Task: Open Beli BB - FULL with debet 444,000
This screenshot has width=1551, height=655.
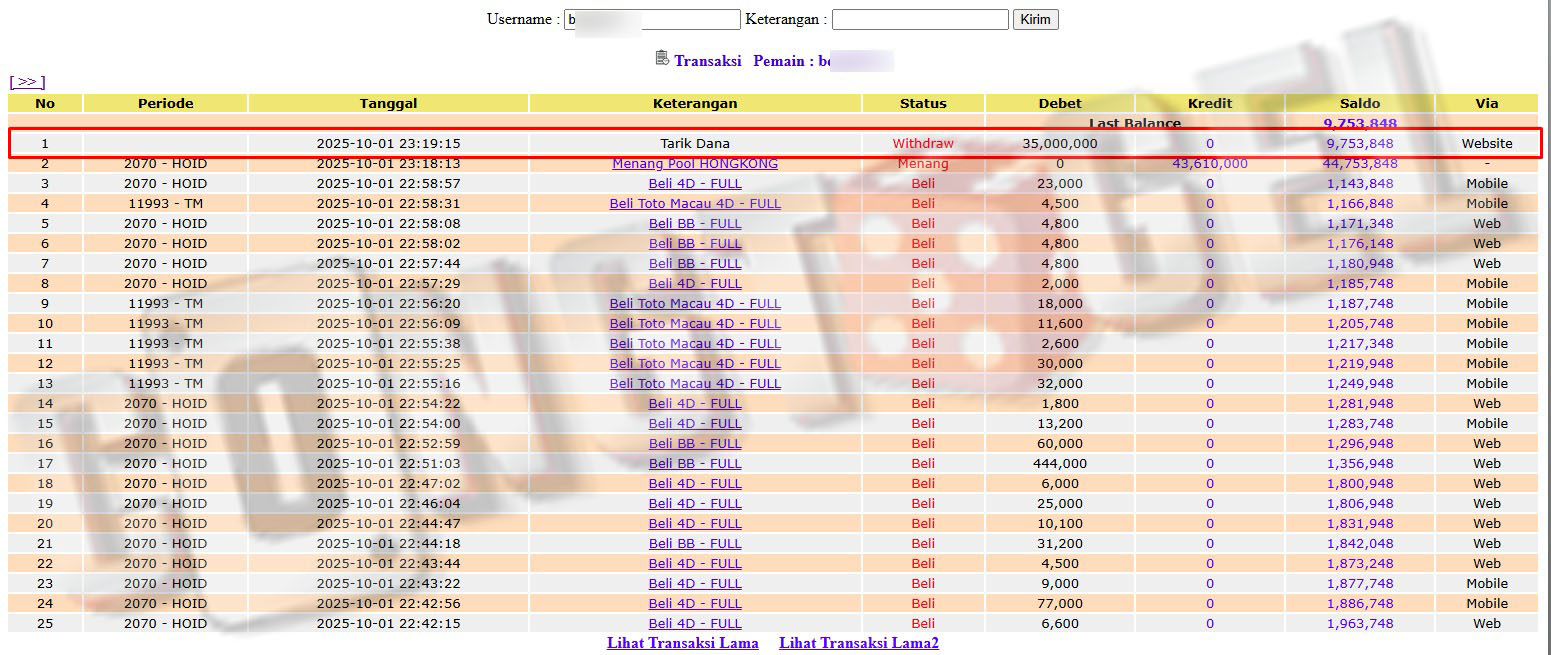Action: coord(695,463)
